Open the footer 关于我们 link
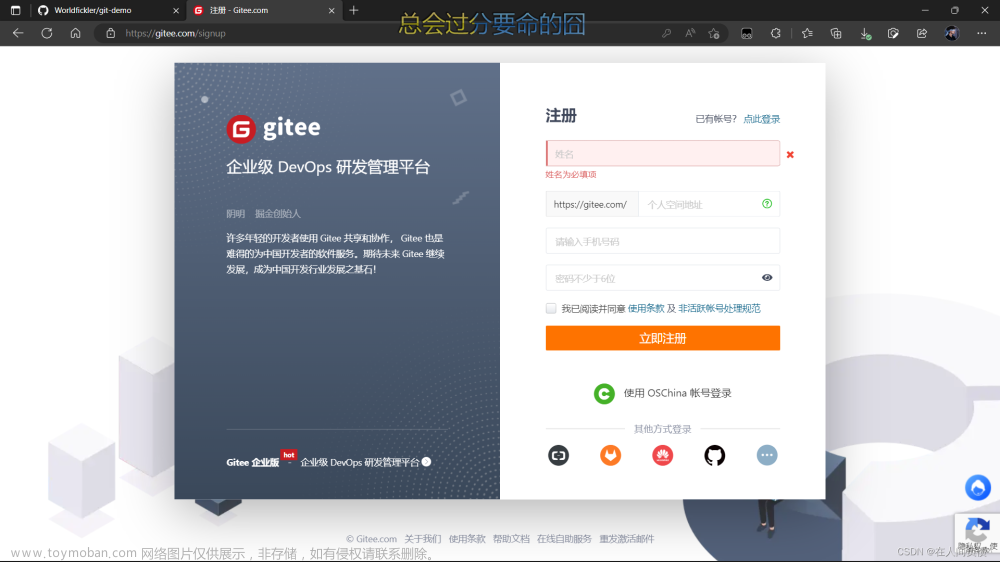This screenshot has width=1000, height=562. tap(423, 539)
